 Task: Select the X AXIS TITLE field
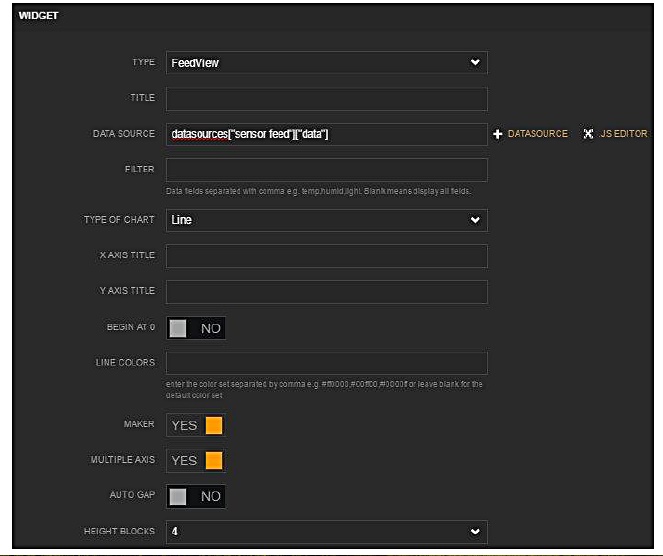[x=326, y=256]
